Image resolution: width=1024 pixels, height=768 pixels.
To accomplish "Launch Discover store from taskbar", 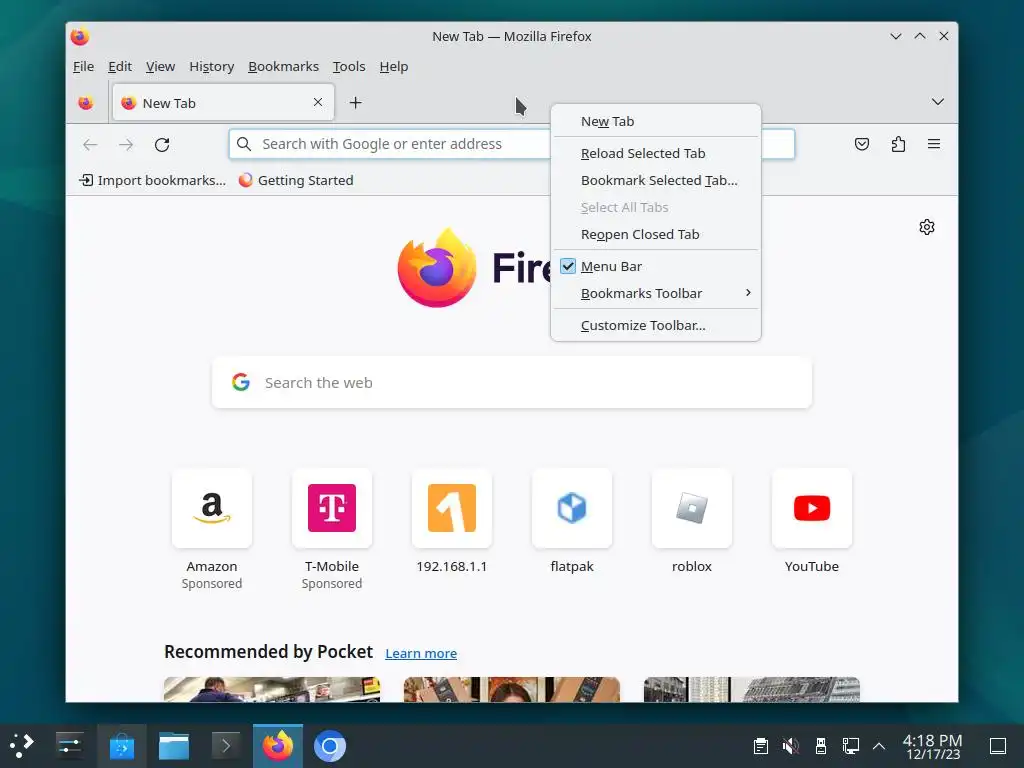I will coord(121,746).
